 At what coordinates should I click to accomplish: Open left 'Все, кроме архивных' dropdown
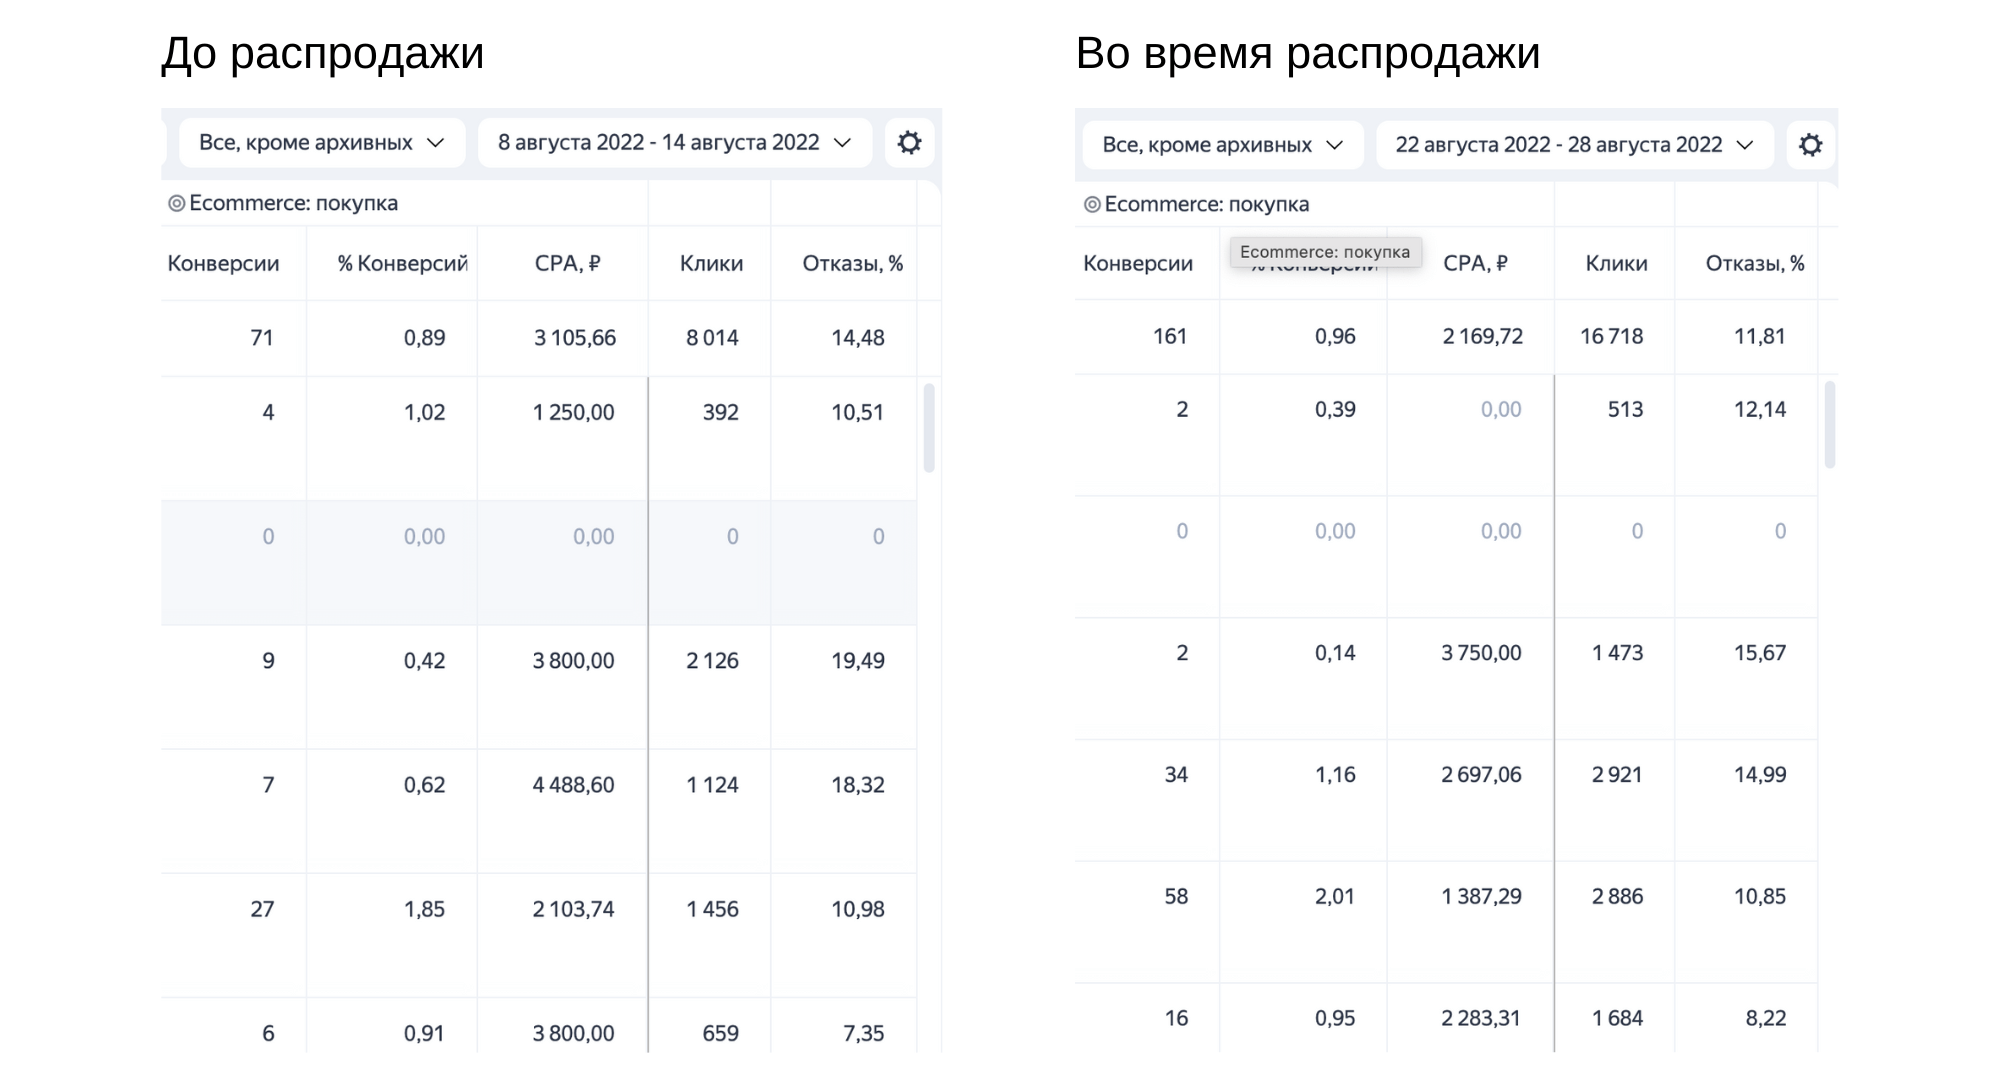pos(321,143)
